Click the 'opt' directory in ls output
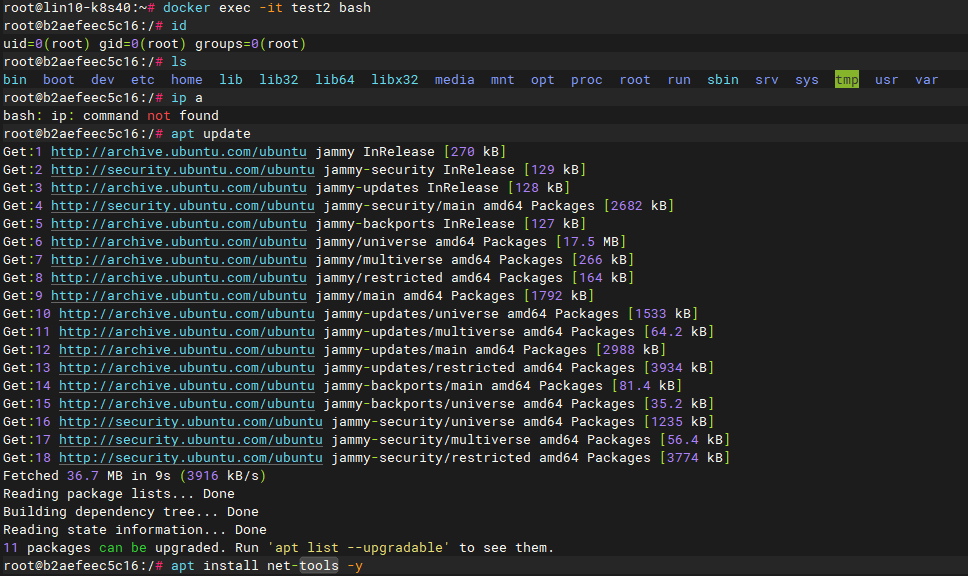Screen dimensions: 968x576 point(543,80)
